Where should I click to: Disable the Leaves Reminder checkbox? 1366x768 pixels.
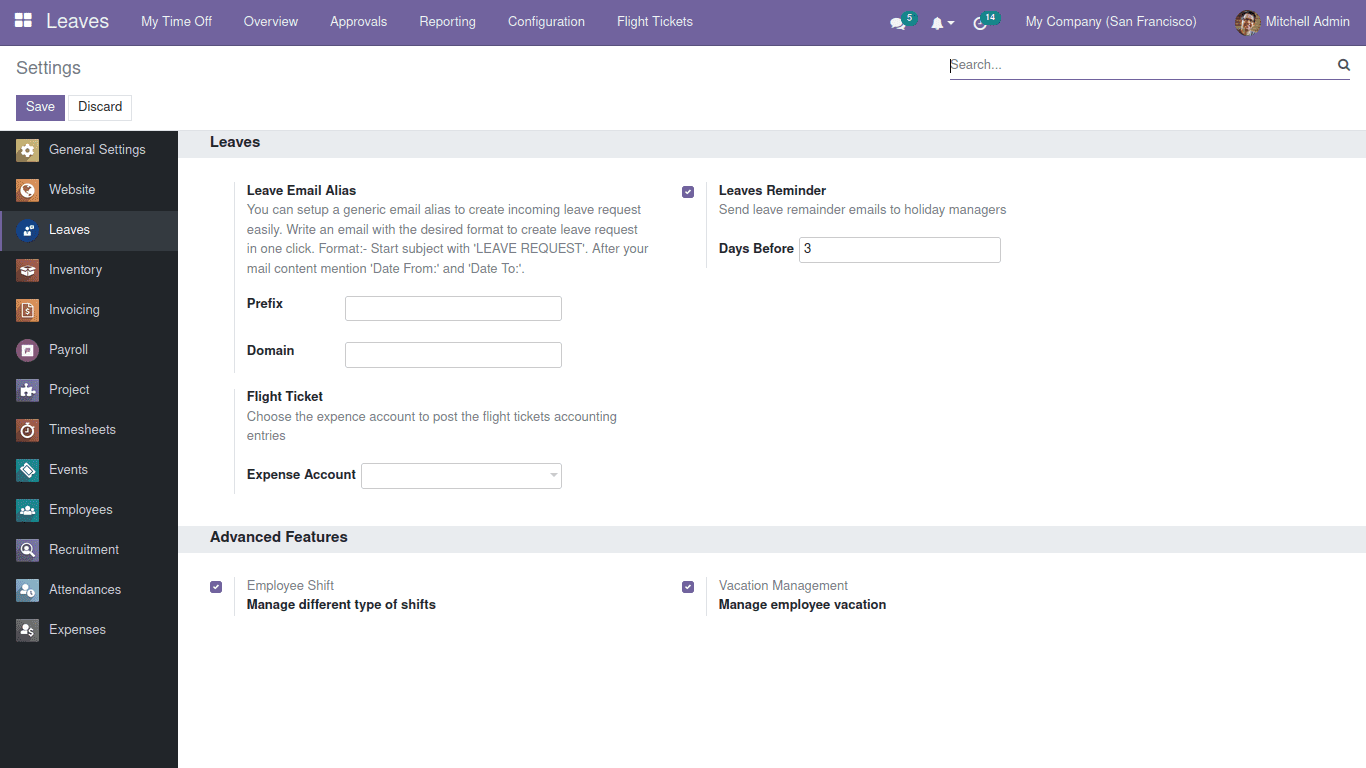[688, 191]
